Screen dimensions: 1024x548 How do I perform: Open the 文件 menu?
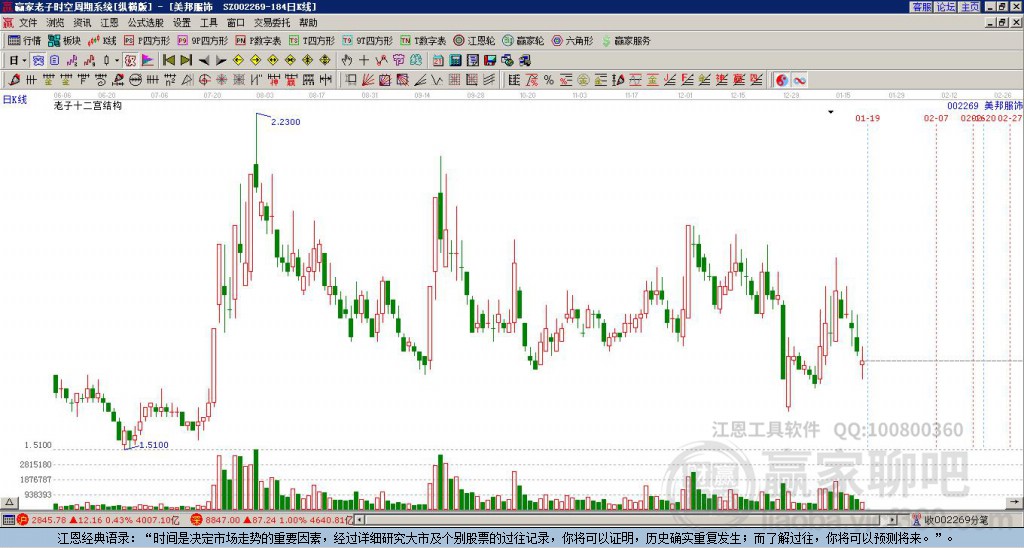(x=28, y=23)
